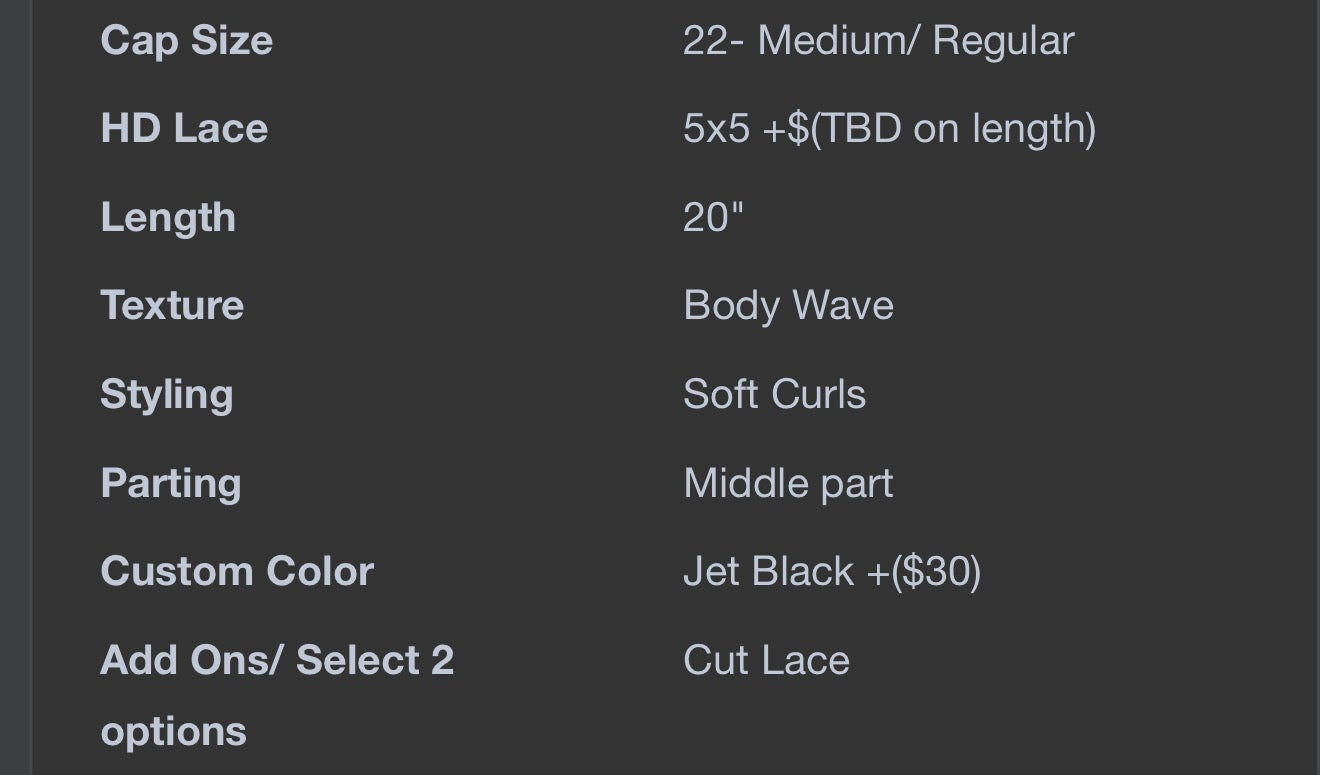Viewport: 1320px width, 775px height.
Task: Click the Soft Curls value
Action: pyautogui.click(x=775, y=394)
